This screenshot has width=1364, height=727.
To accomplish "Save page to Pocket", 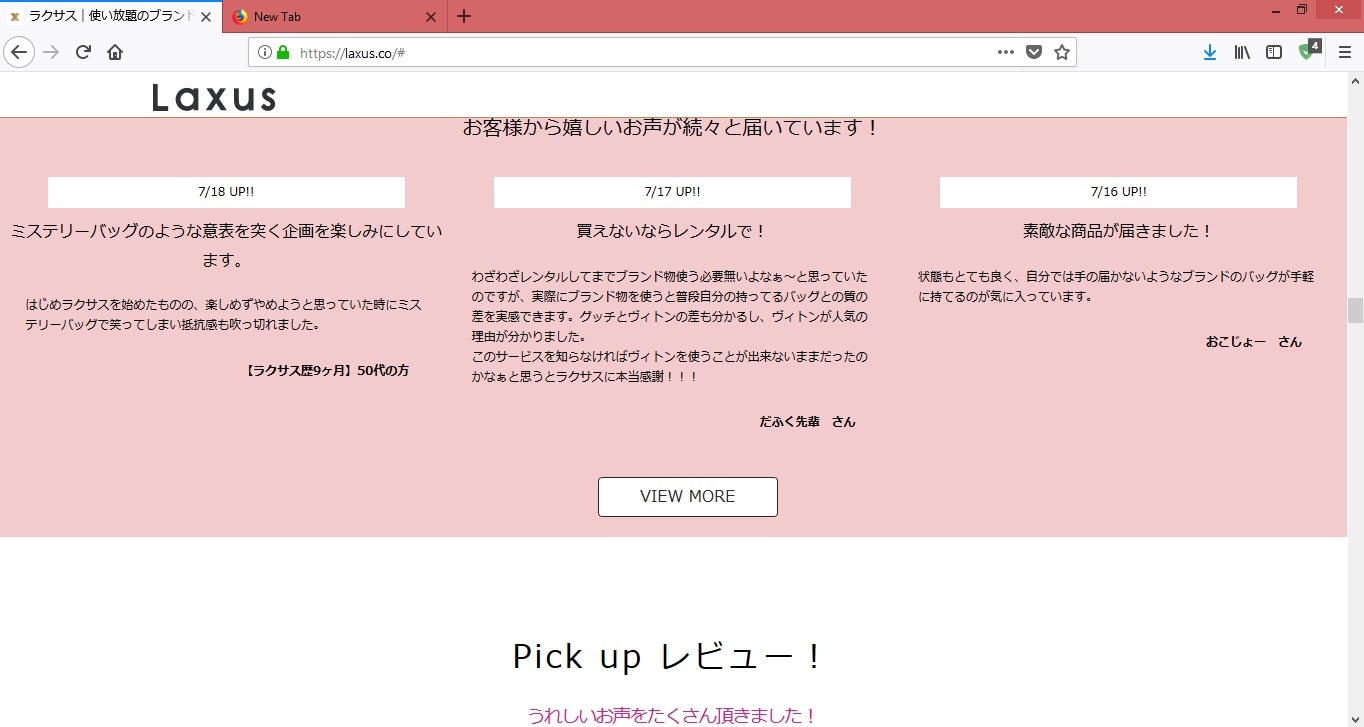I will (x=1034, y=52).
